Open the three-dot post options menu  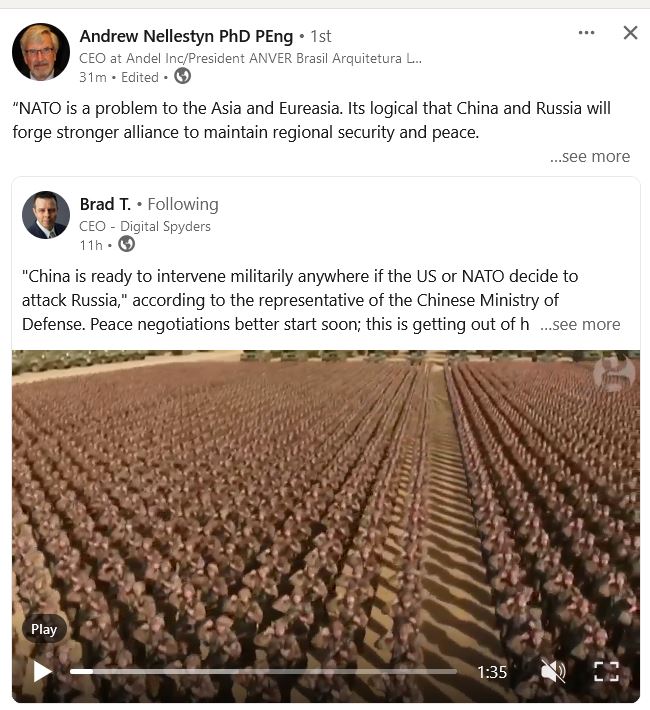586,33
